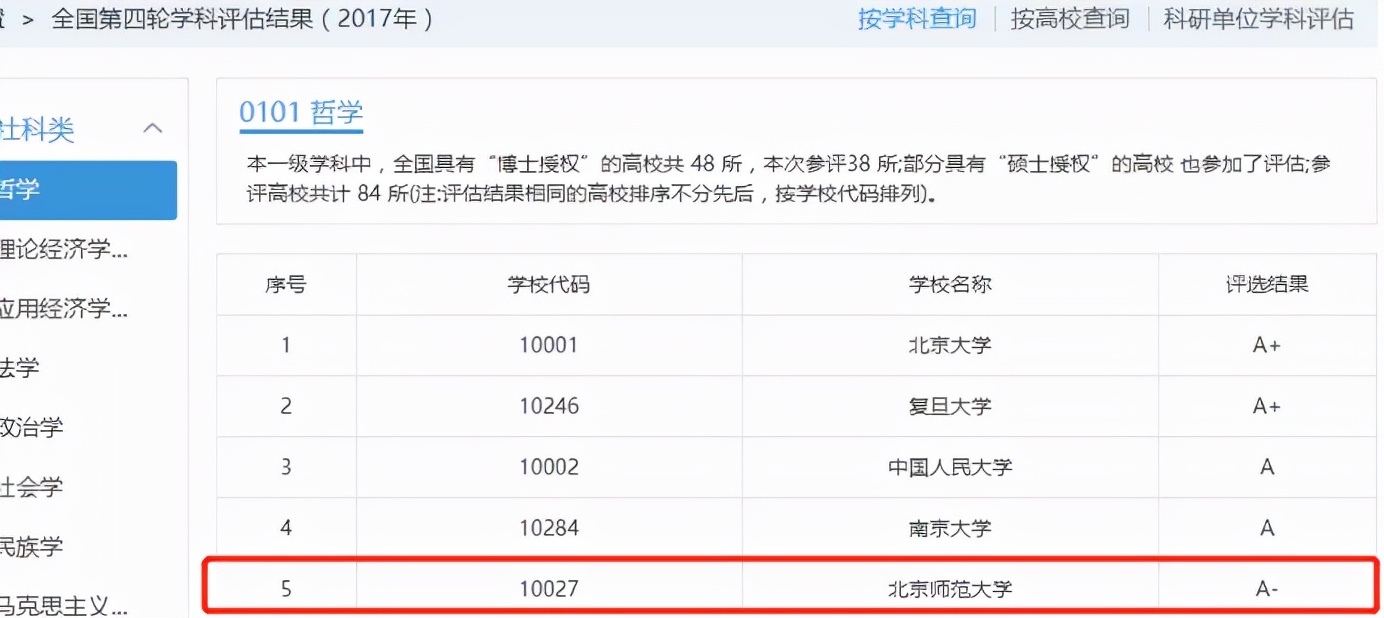Image resolution: width=1384 pixels, height=618 pixels.
Task: Switch to the 按高校查询 tab
Action: pos(1069,17)
